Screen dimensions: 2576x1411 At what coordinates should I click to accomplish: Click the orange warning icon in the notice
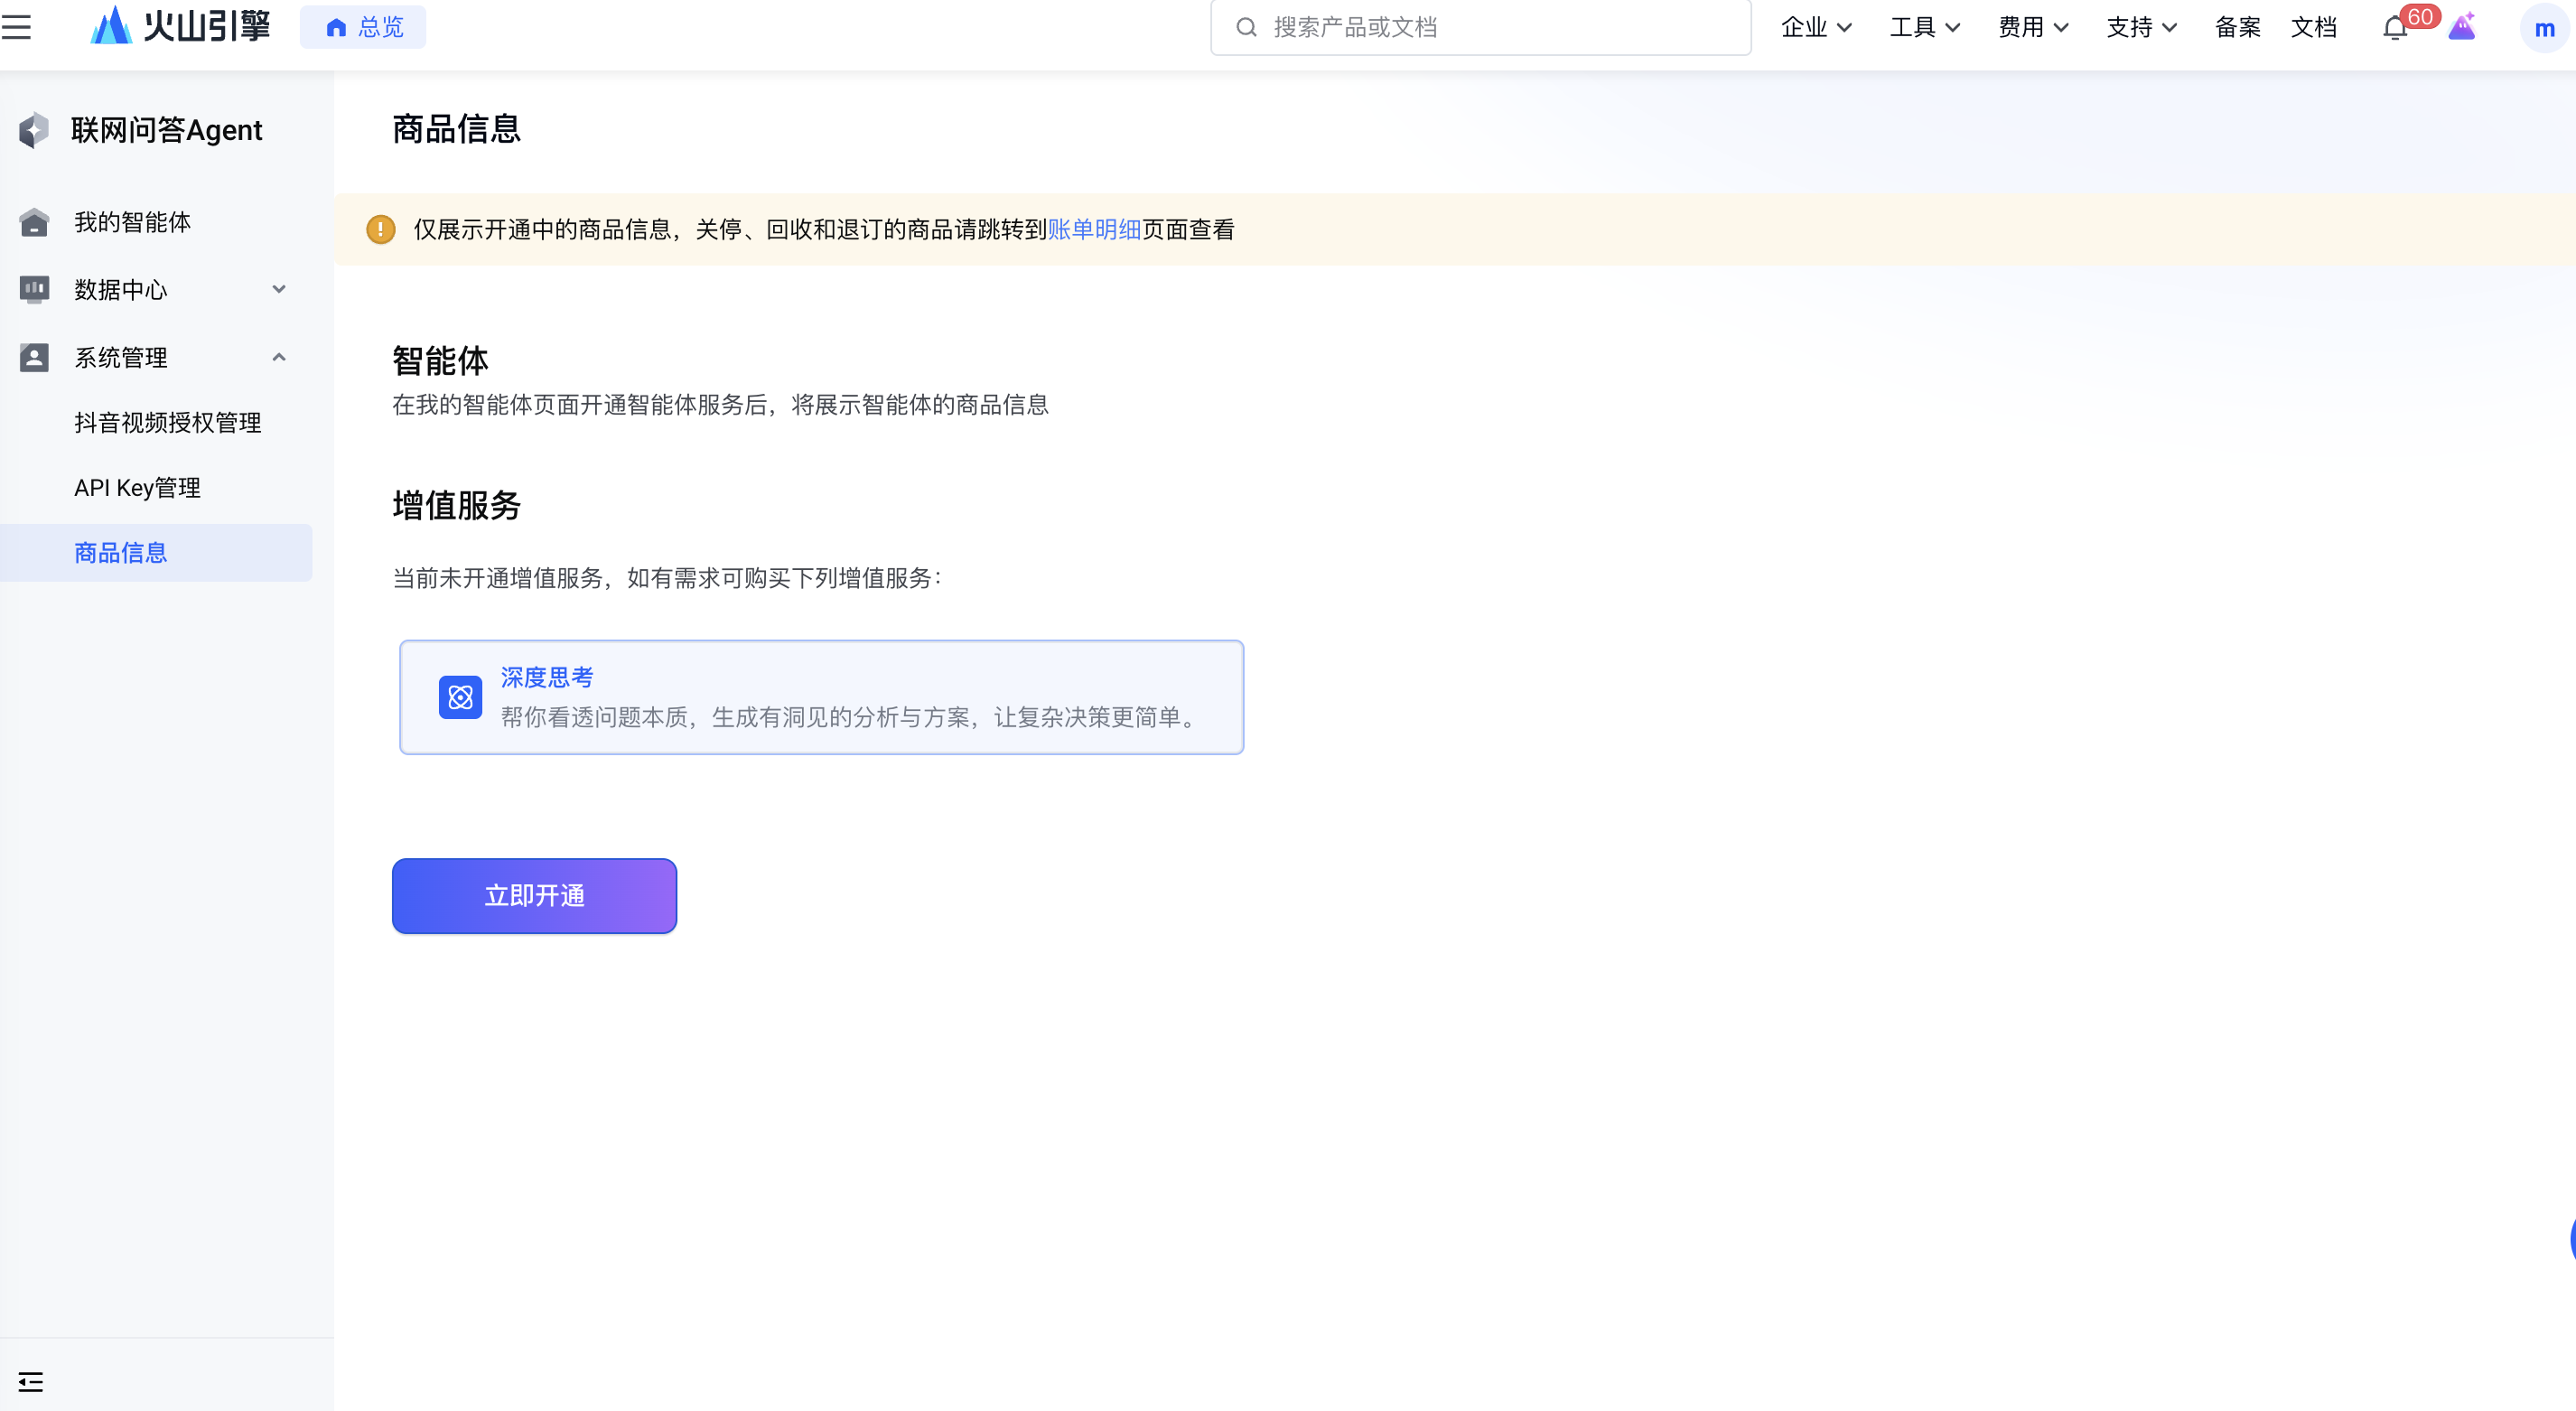[380, 230]
